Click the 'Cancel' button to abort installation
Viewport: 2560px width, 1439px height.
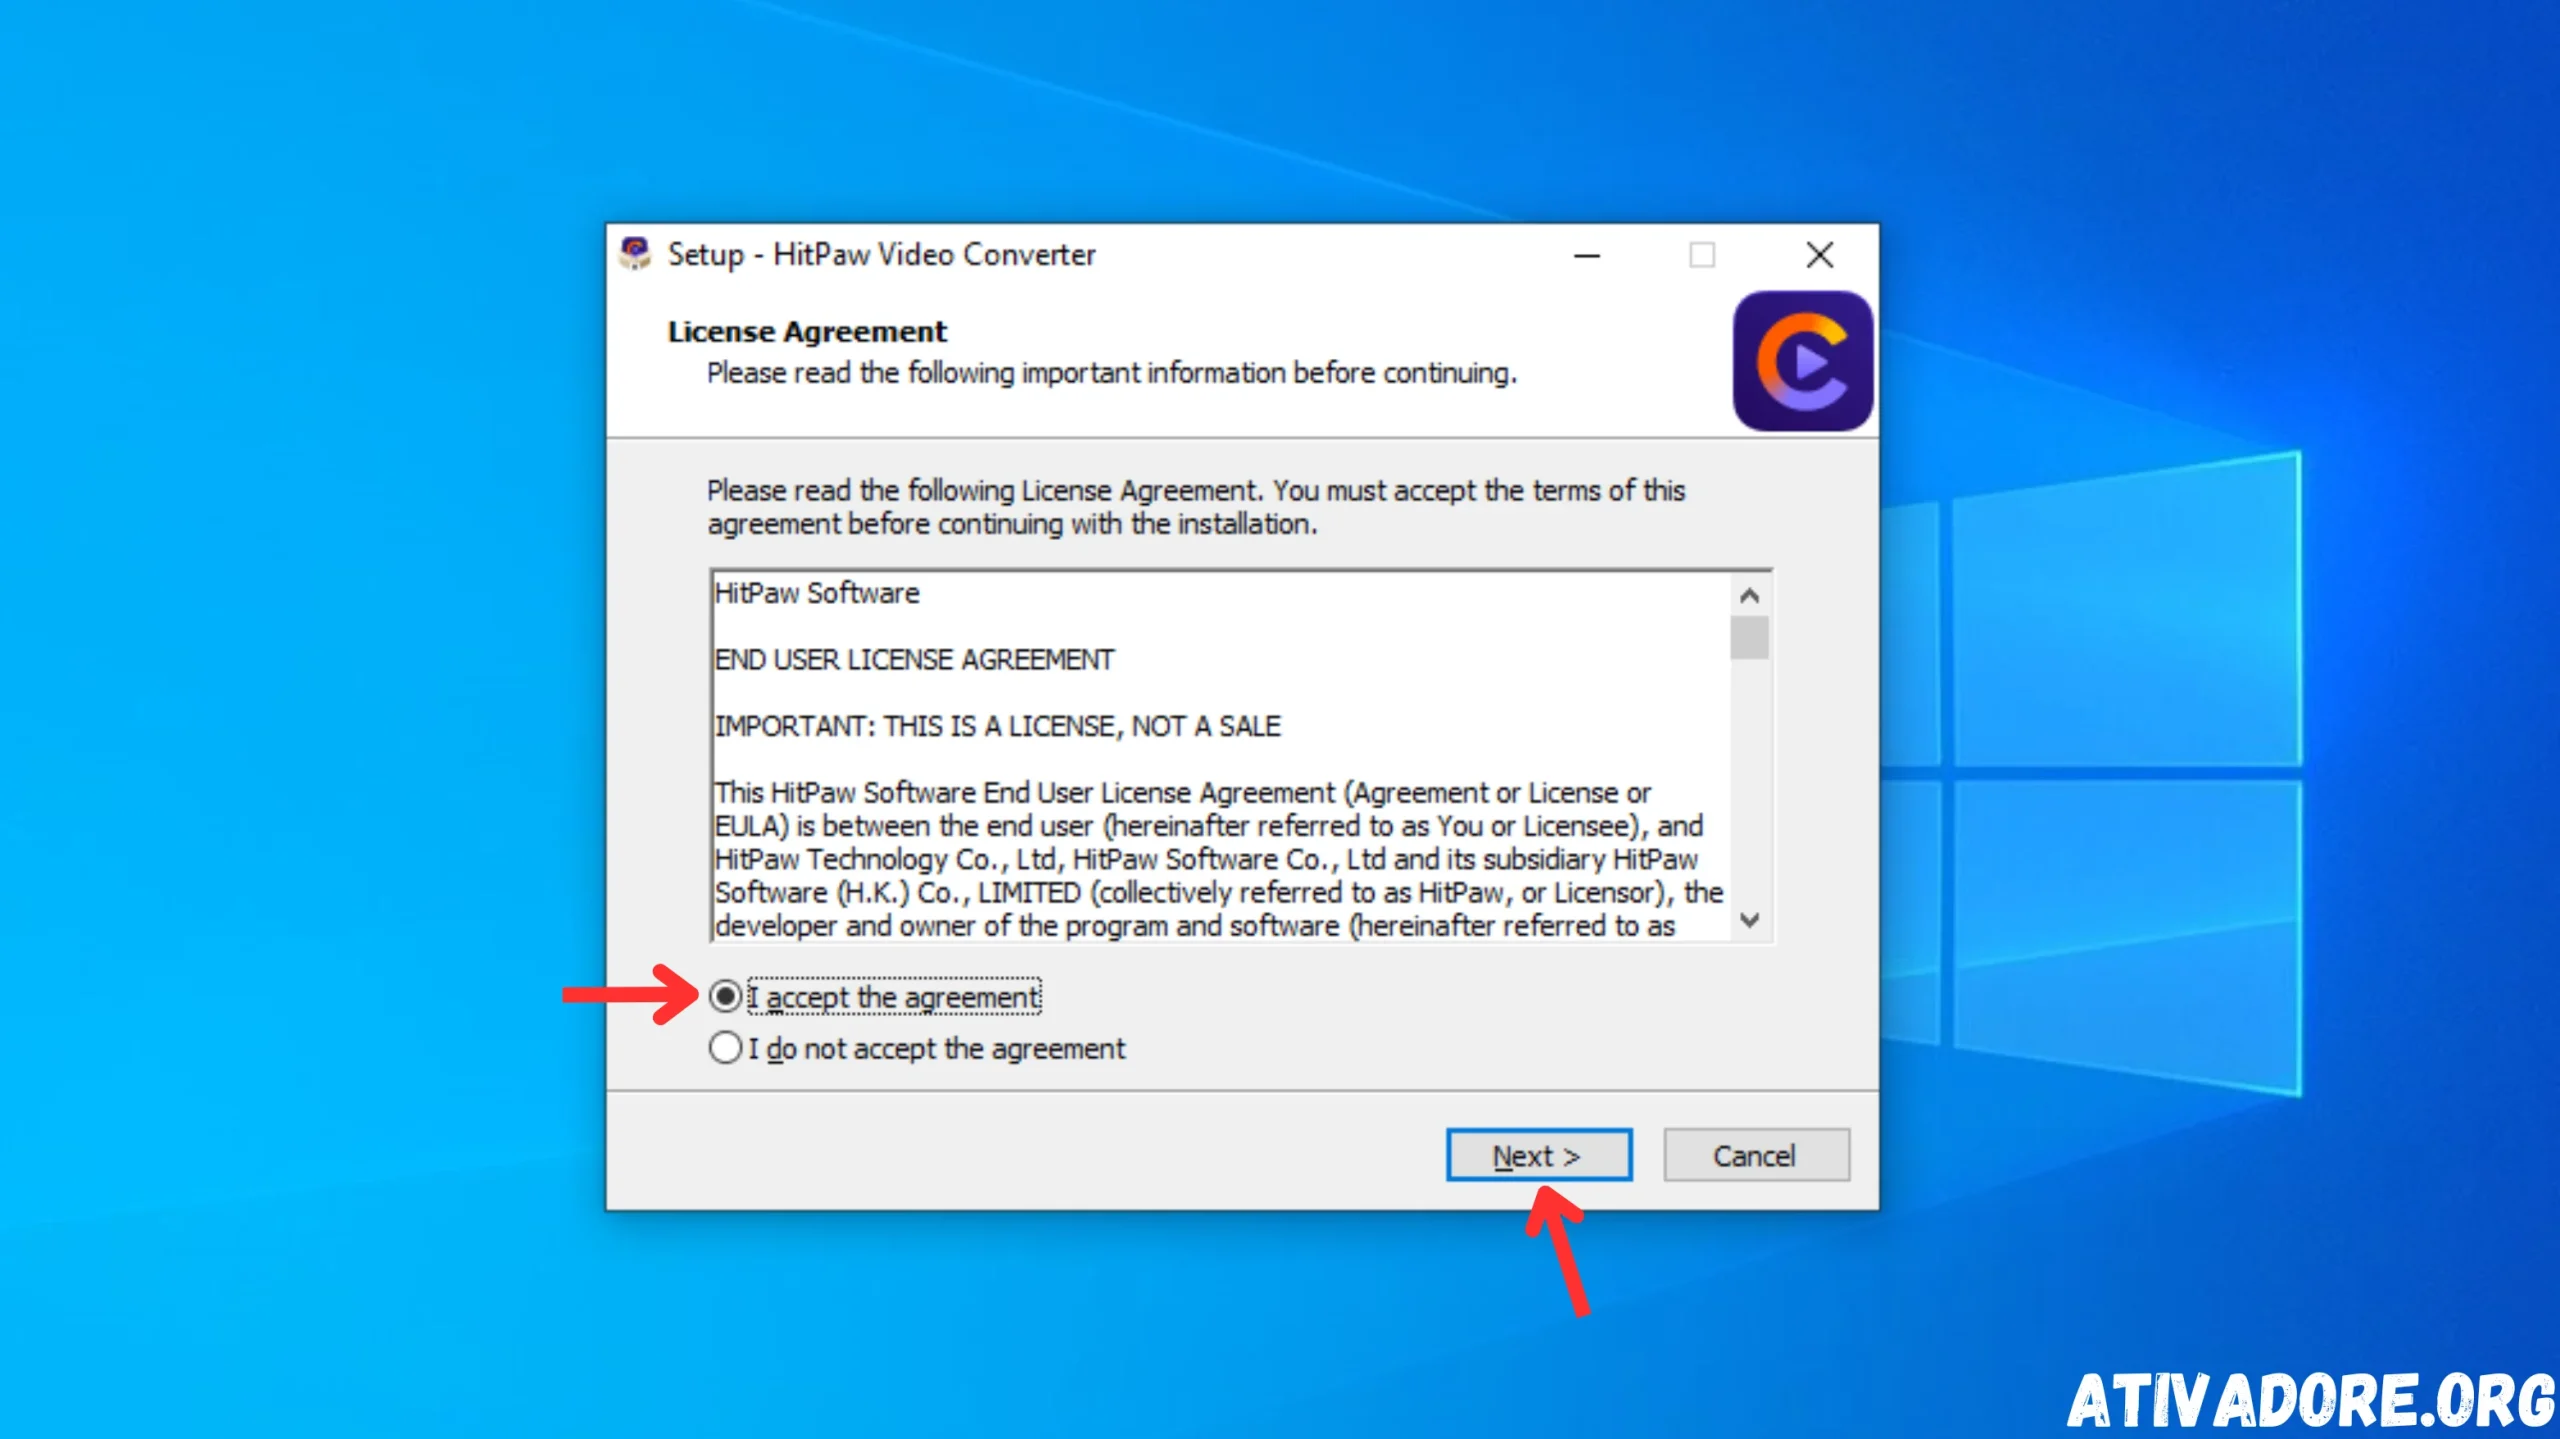click(x=1755, y=1156)
